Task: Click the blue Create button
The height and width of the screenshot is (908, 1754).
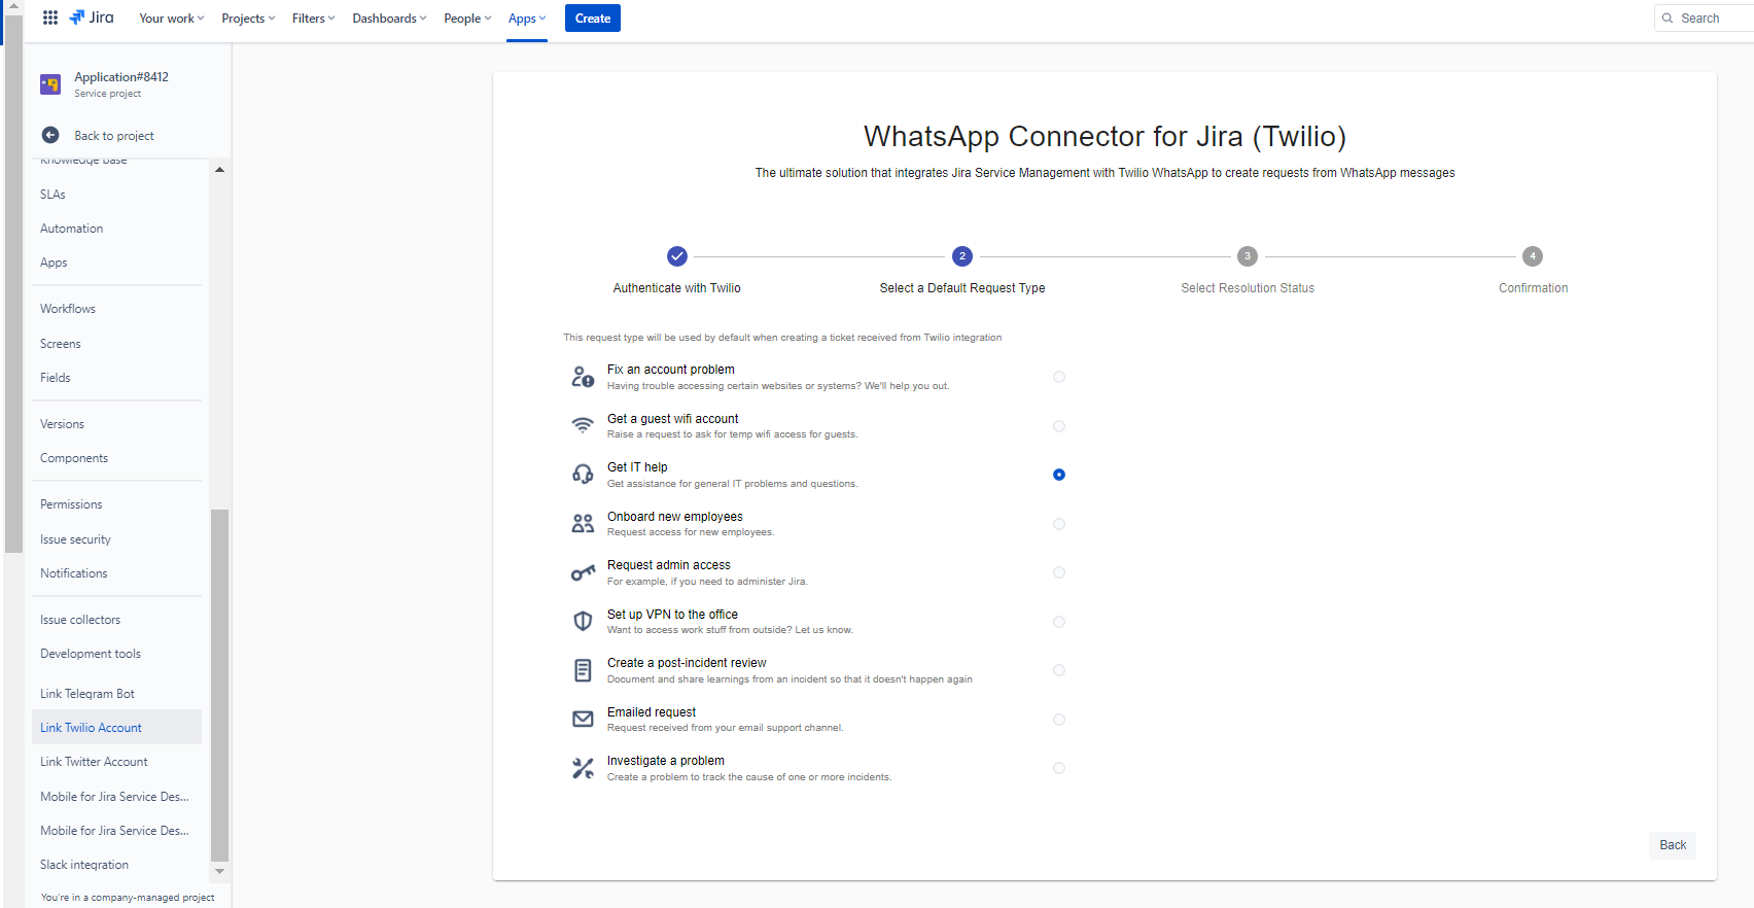Action: [592, 18]
